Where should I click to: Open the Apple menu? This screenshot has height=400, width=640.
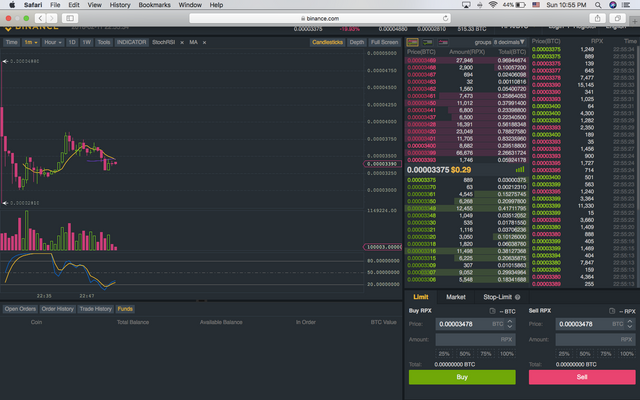click(x=12, y=5)
